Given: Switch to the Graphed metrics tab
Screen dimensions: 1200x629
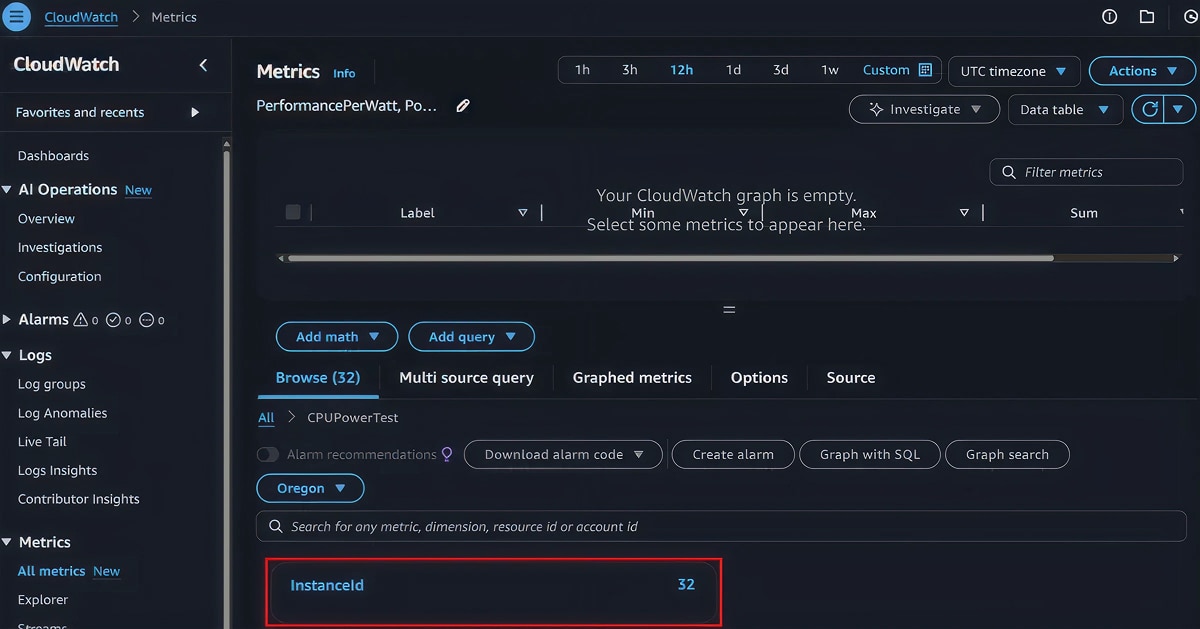Looking at the screenshot, I should [x=632, y=378].
